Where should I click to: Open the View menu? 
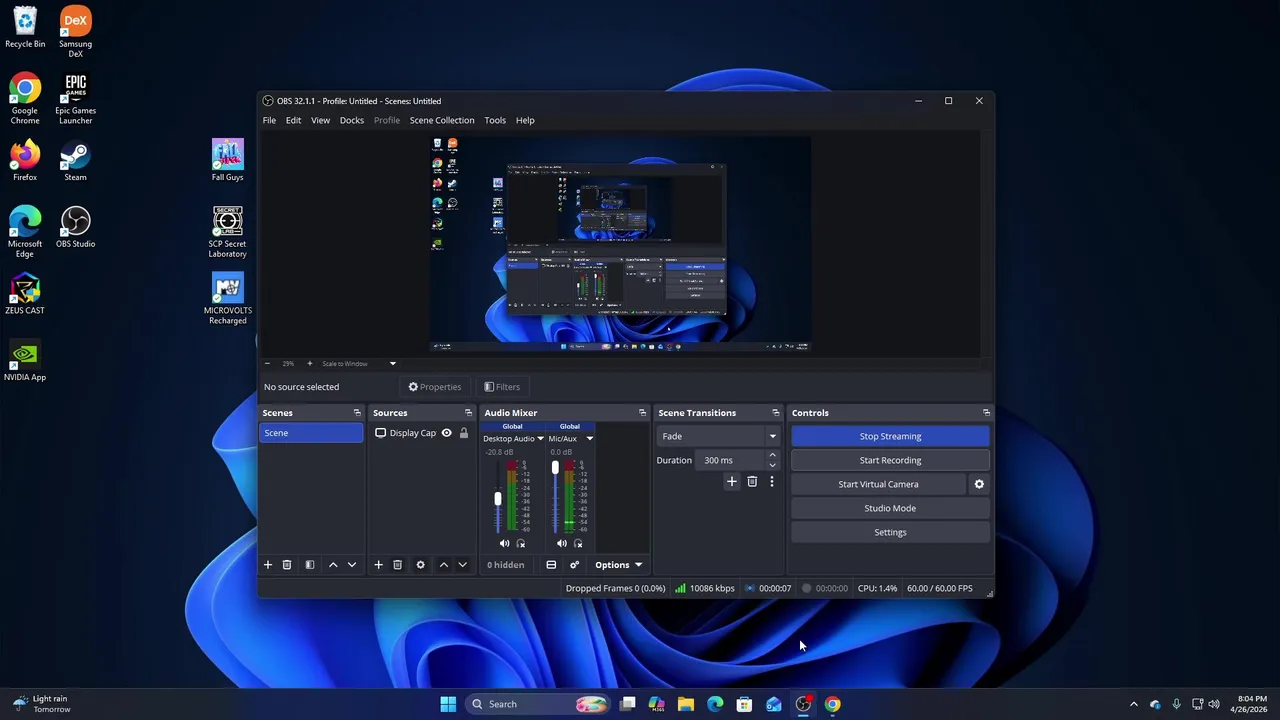pyautogui.click(x=320, y=120)
